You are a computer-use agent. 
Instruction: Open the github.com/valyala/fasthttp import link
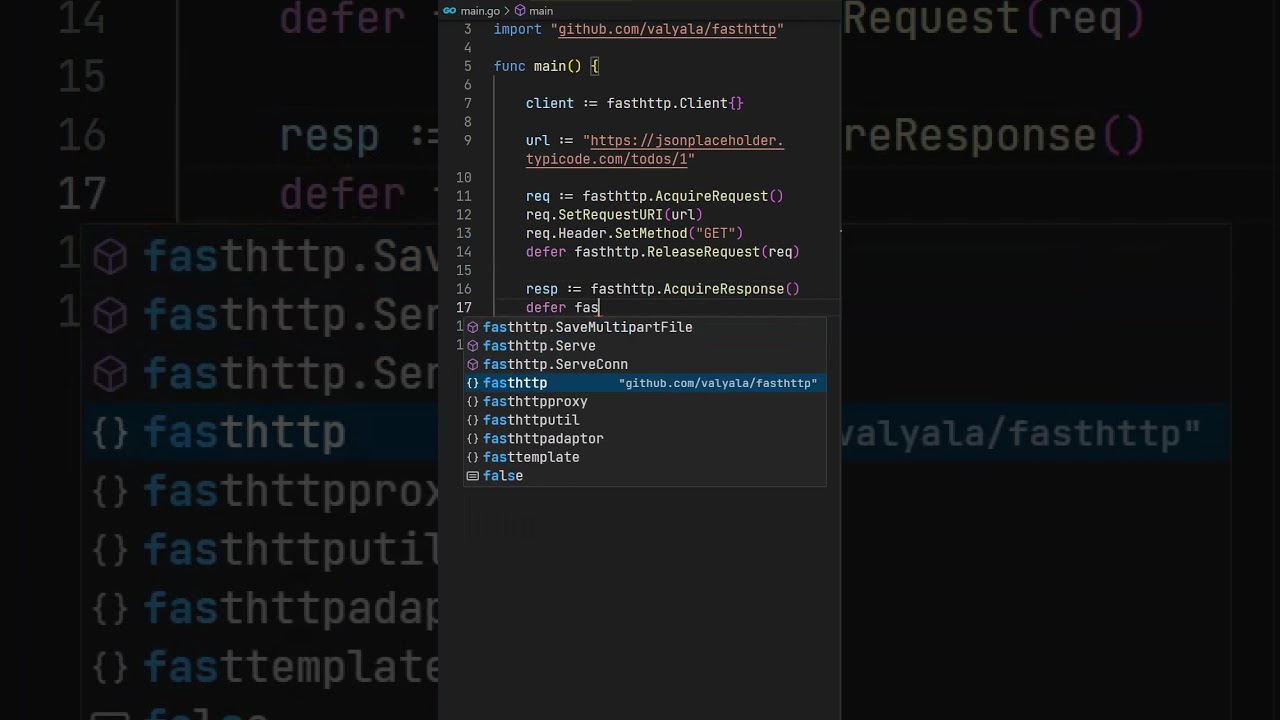(667, 29)
